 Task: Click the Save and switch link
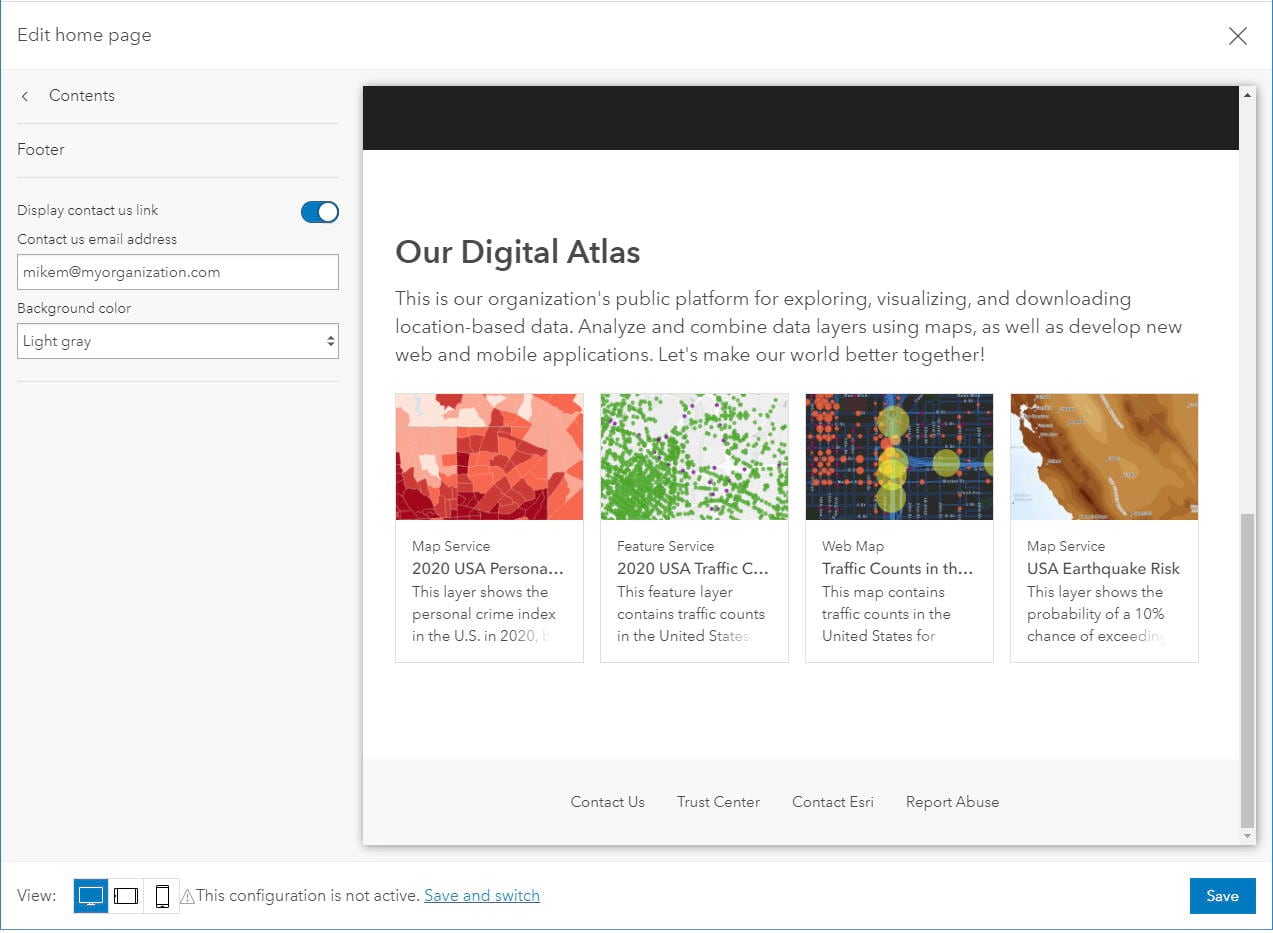(482, 896)
